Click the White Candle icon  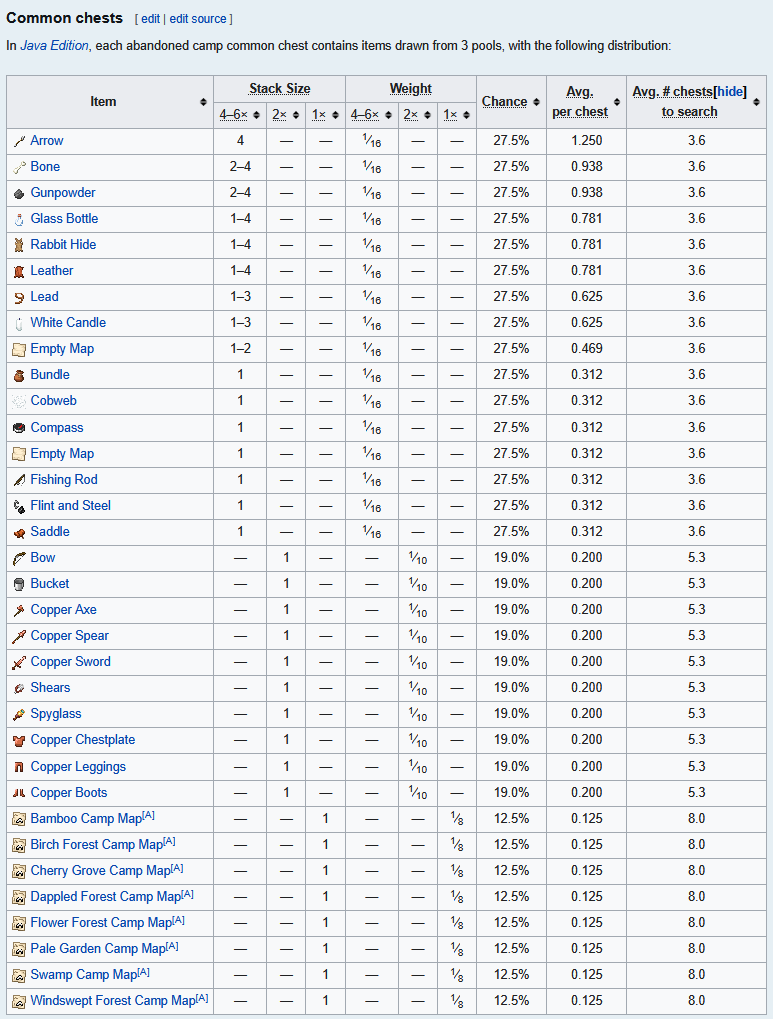20,323
